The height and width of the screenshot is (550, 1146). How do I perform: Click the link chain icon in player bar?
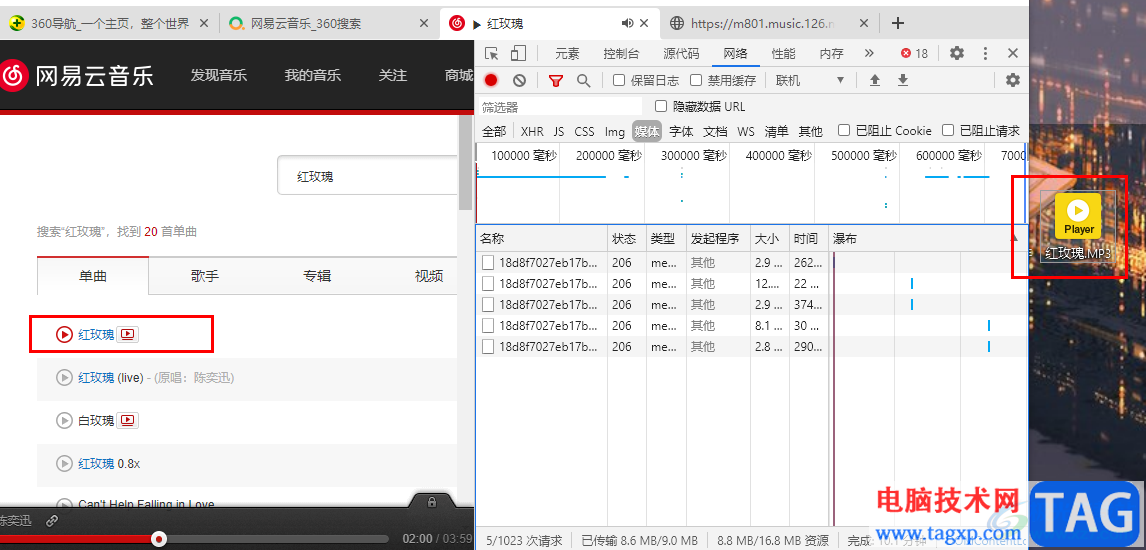[52, 521]
